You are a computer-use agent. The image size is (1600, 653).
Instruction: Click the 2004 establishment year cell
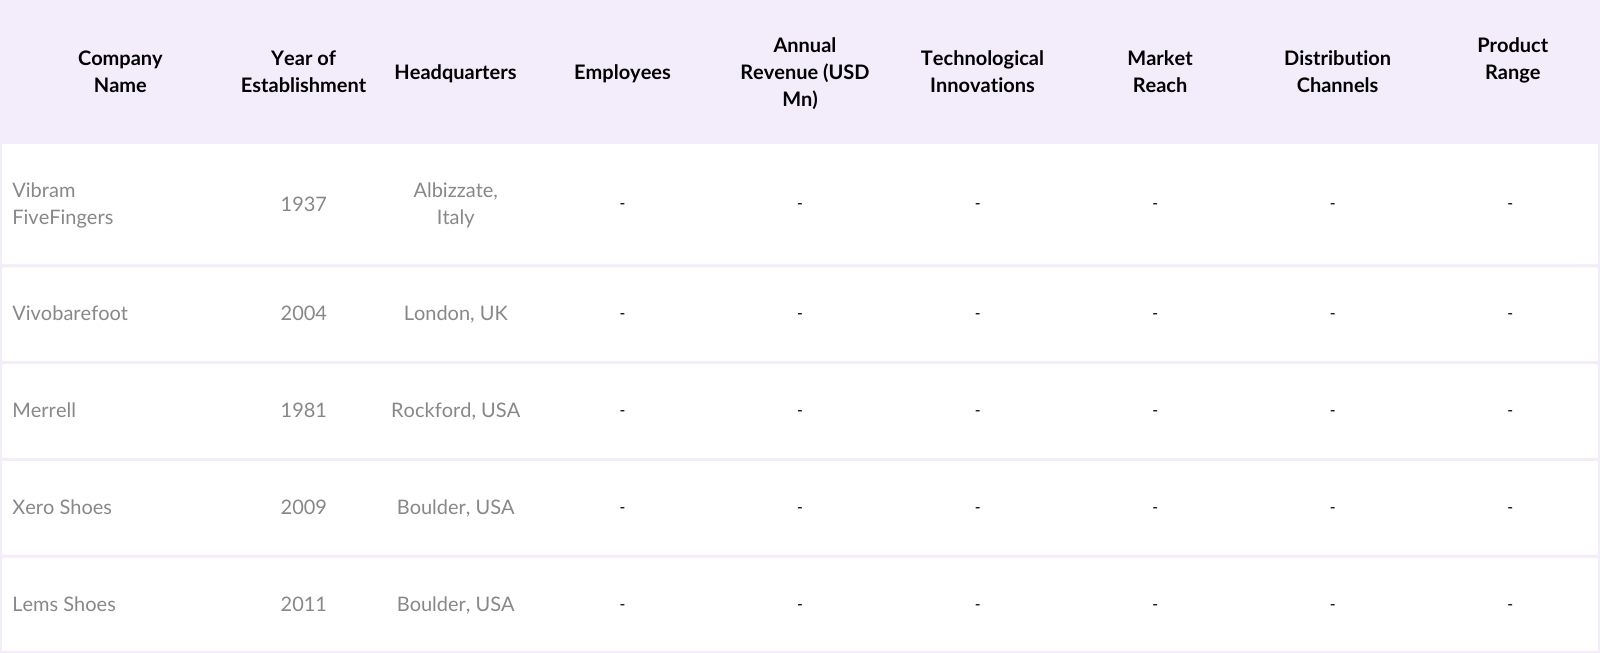303,313
